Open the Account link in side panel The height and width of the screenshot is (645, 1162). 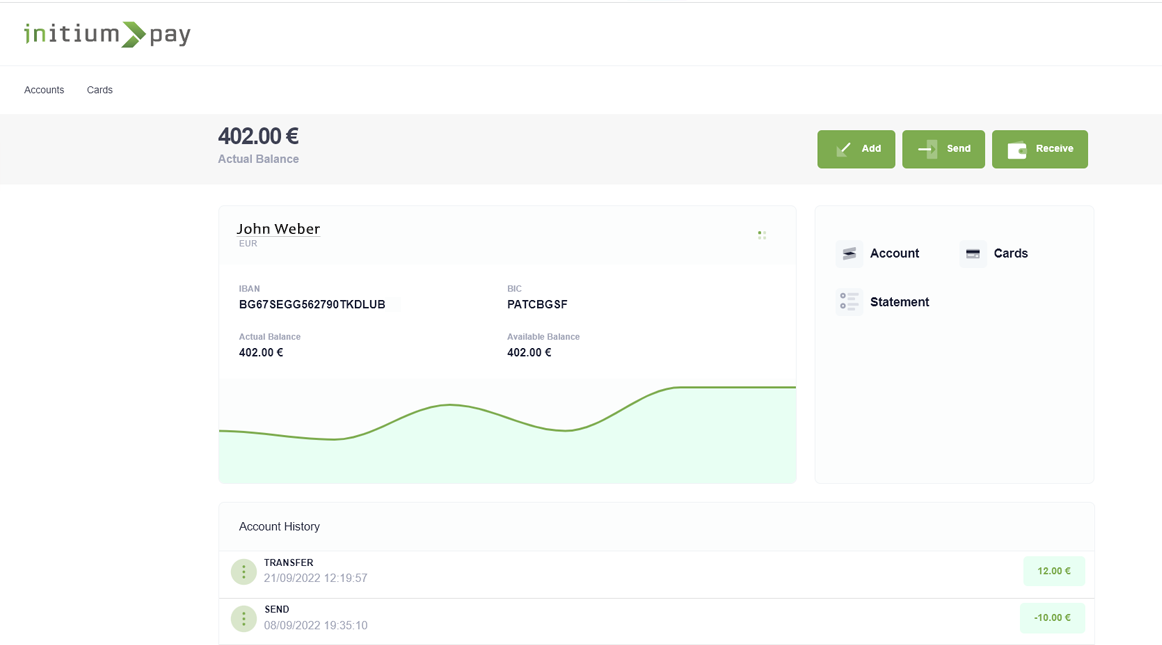pyautogui.click(x=894, y=254)
